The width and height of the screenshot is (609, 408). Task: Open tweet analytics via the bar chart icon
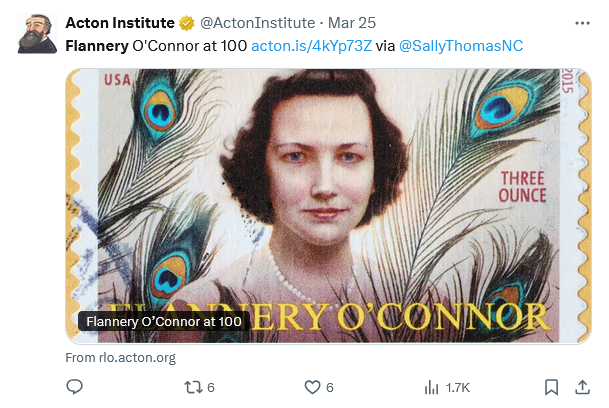432,387
